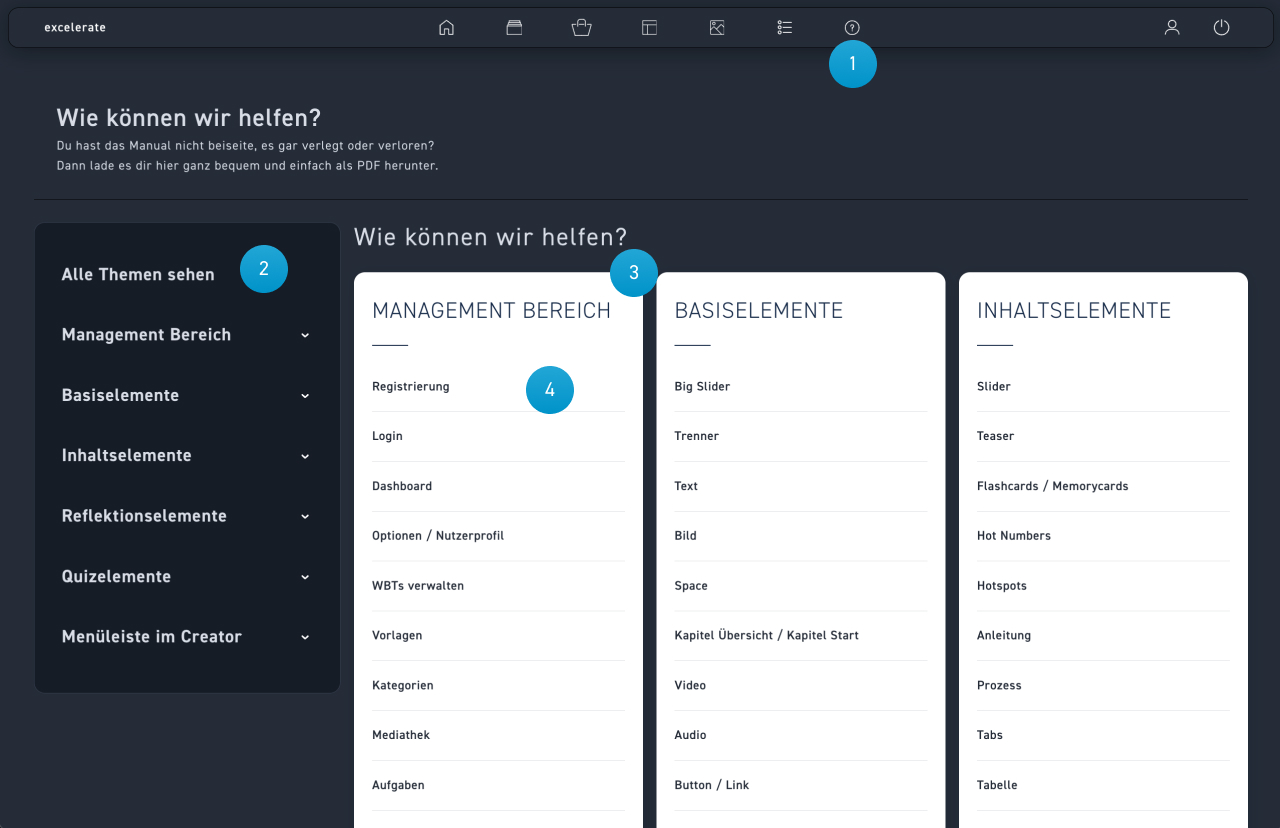The width and height of the screenshot is (1280, 828).
Task: Click the home icon in top navigation
Action: click(446, 28)
